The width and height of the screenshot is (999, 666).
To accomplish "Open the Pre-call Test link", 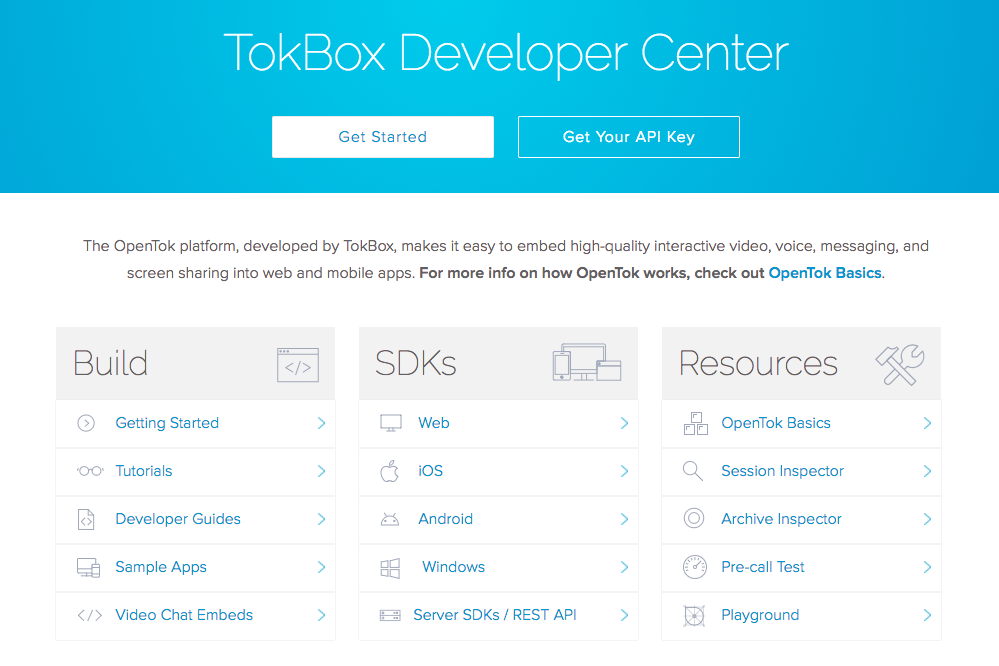I will [763, 567].
